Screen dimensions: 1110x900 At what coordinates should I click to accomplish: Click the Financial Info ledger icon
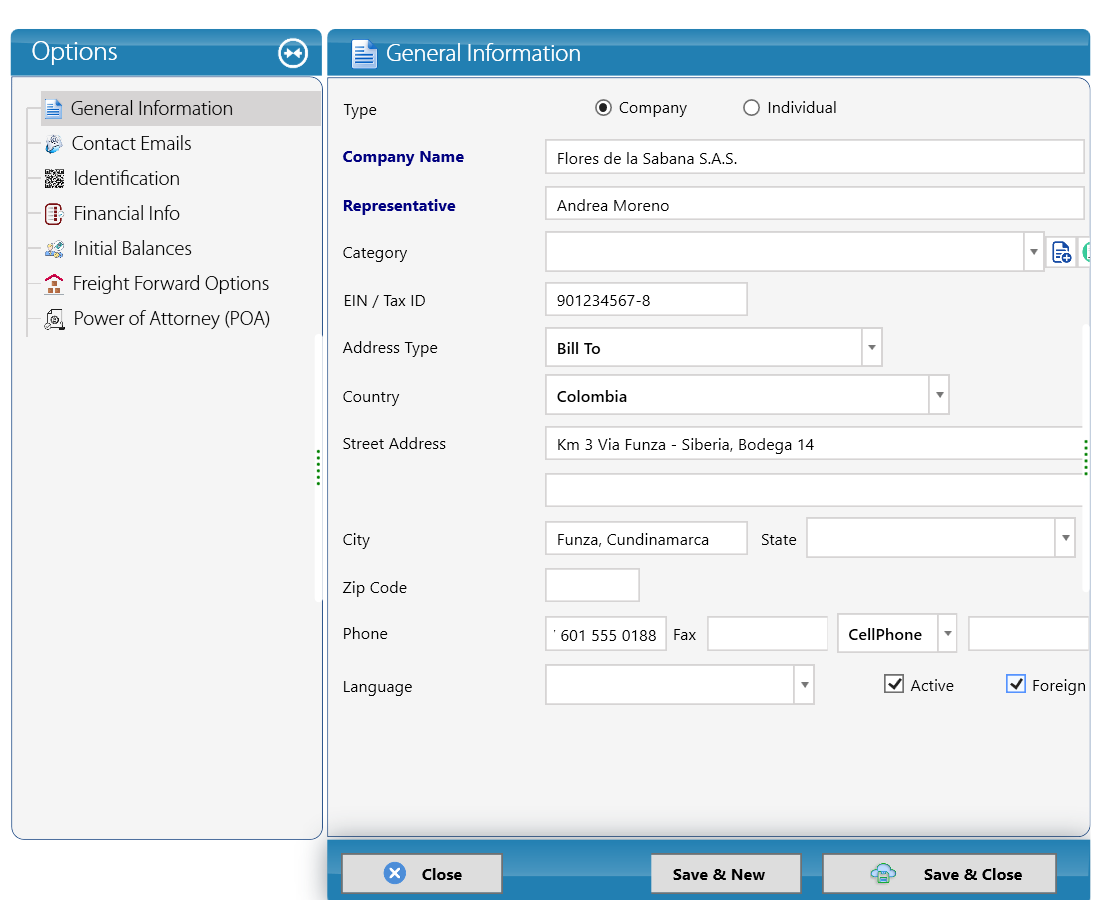point(54,214)
